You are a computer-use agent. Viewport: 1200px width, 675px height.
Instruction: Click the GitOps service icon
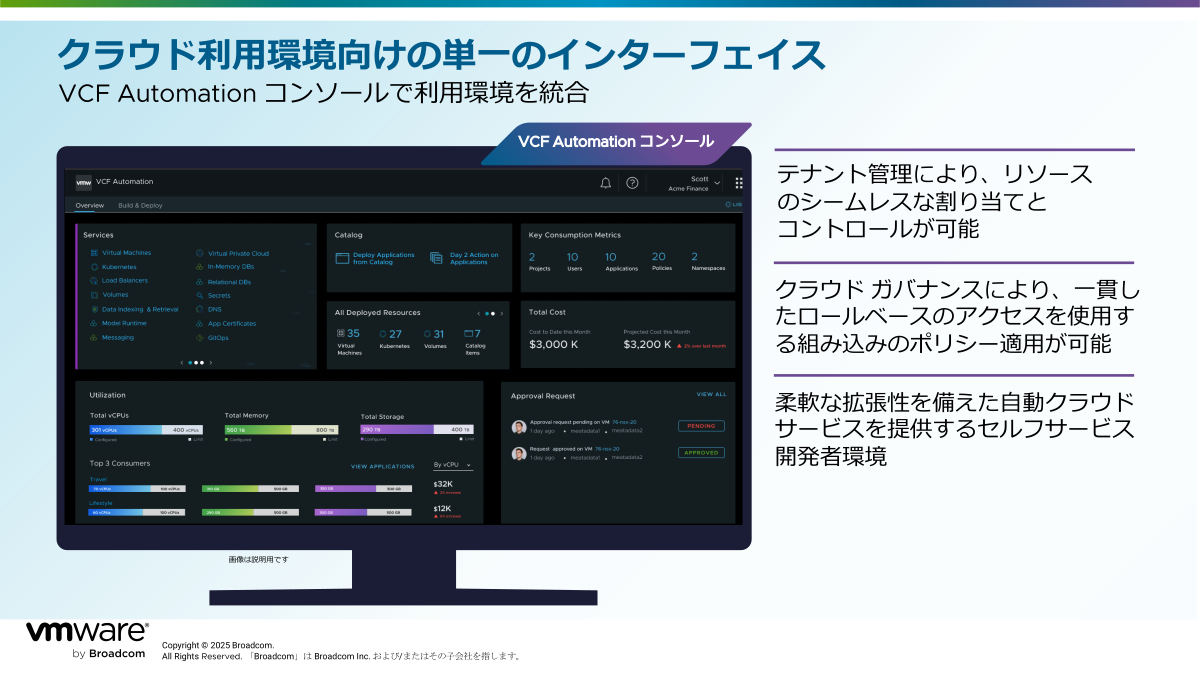tap(200, 337)
